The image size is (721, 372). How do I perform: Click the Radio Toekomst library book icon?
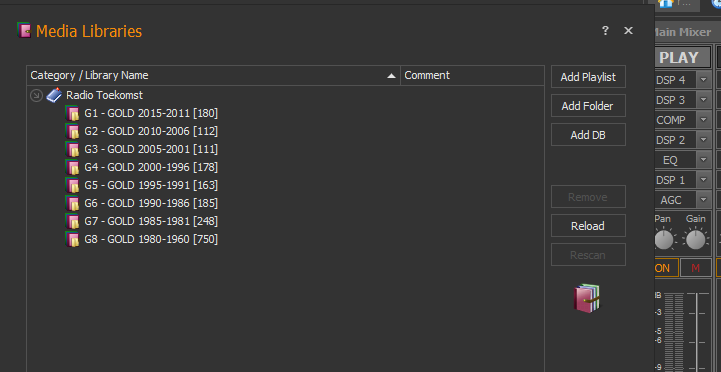point(54,95)
